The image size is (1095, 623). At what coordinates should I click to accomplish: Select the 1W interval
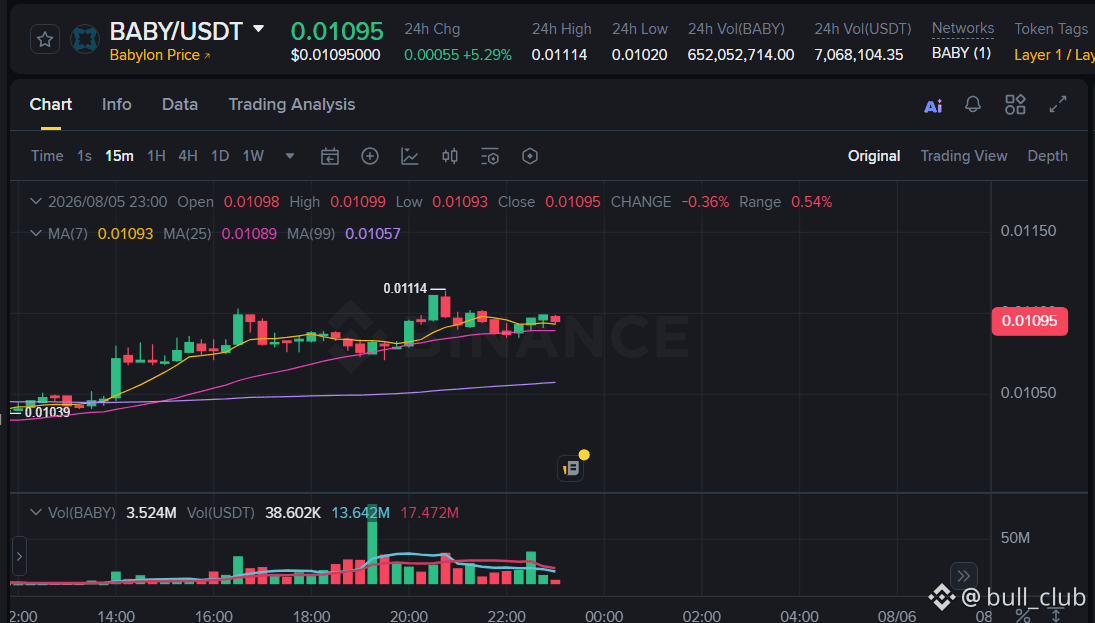click(x=253, y=156)
